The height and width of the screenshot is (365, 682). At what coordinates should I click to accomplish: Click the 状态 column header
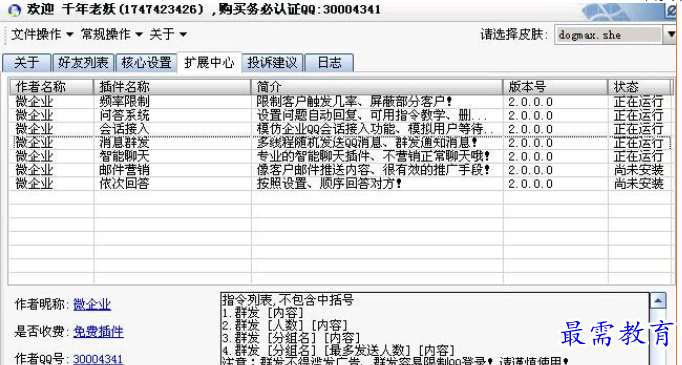(640, 87)
